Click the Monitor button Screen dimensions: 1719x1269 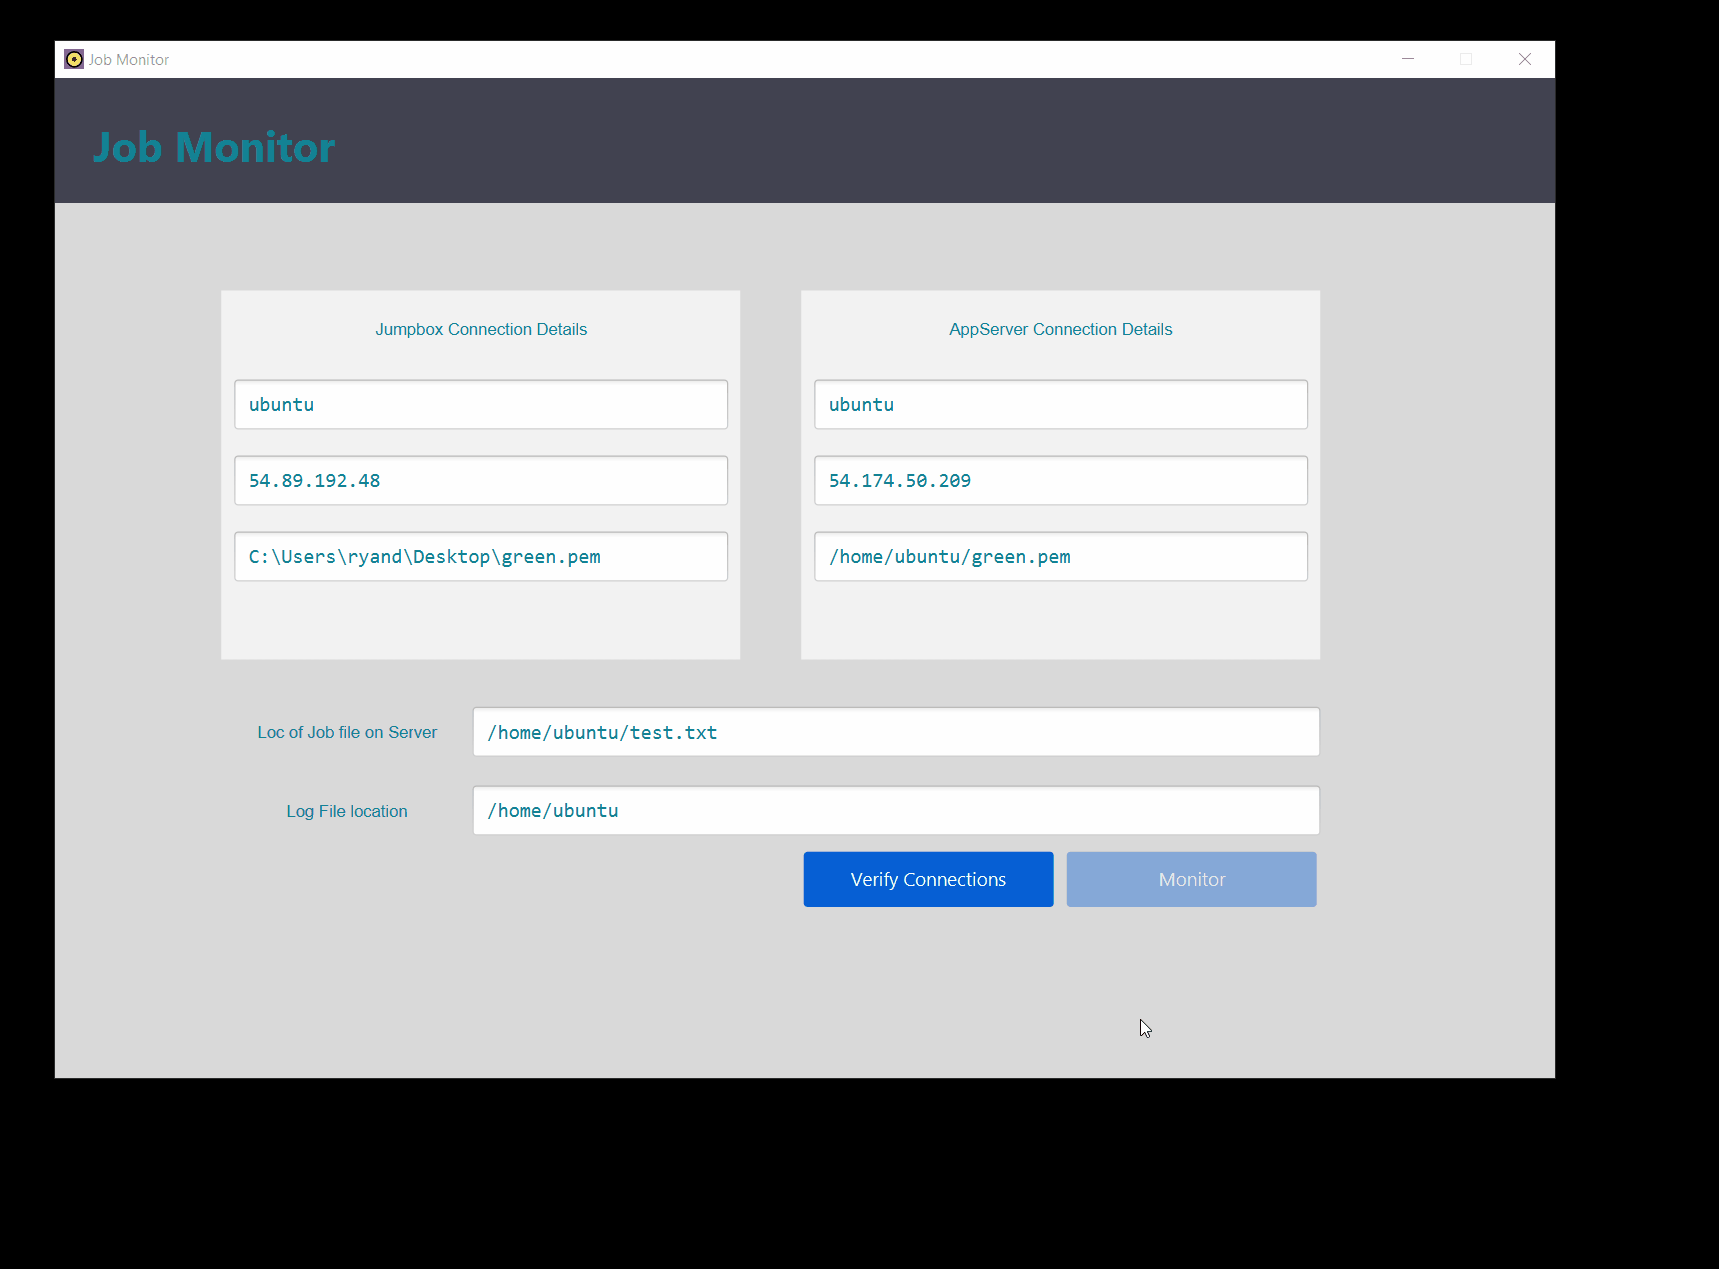[x=1190, y=879]
